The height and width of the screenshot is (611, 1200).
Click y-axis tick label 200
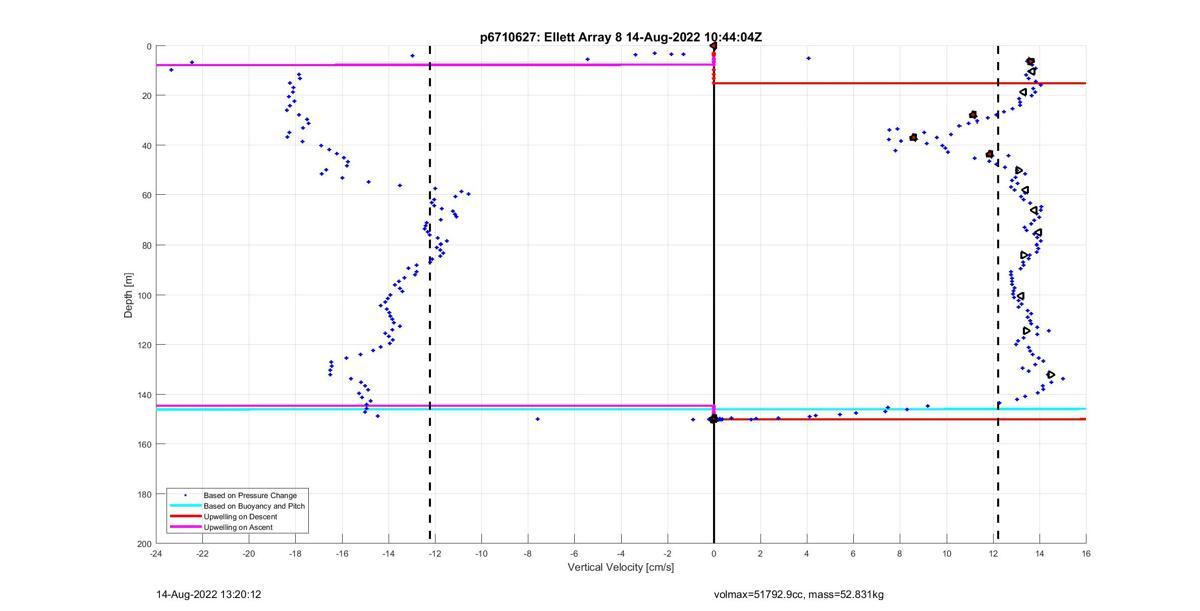click(x=144, y=543)
